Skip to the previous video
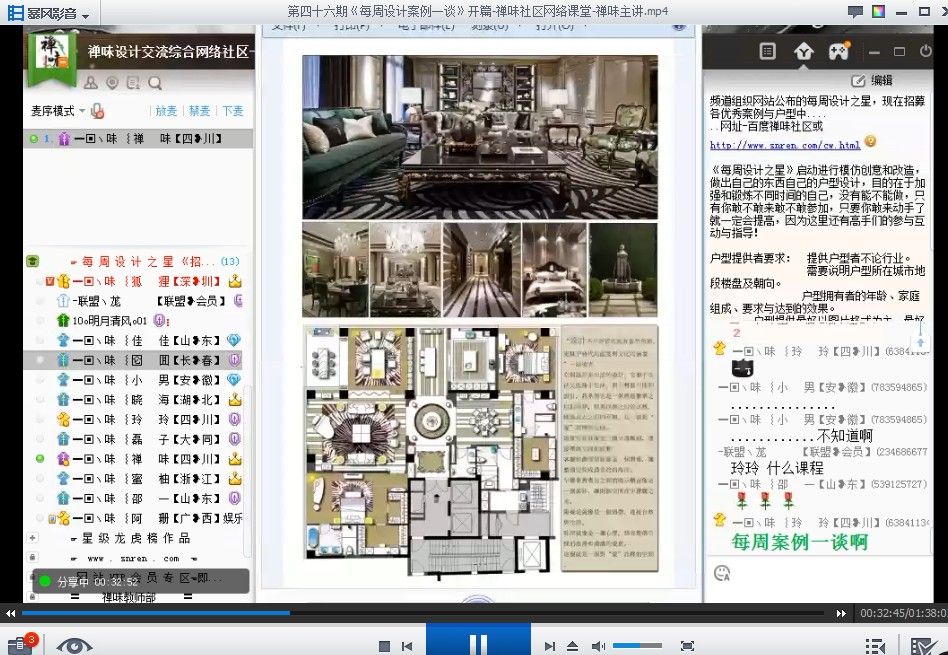This screenshot has height=655, width=948. 407,647
